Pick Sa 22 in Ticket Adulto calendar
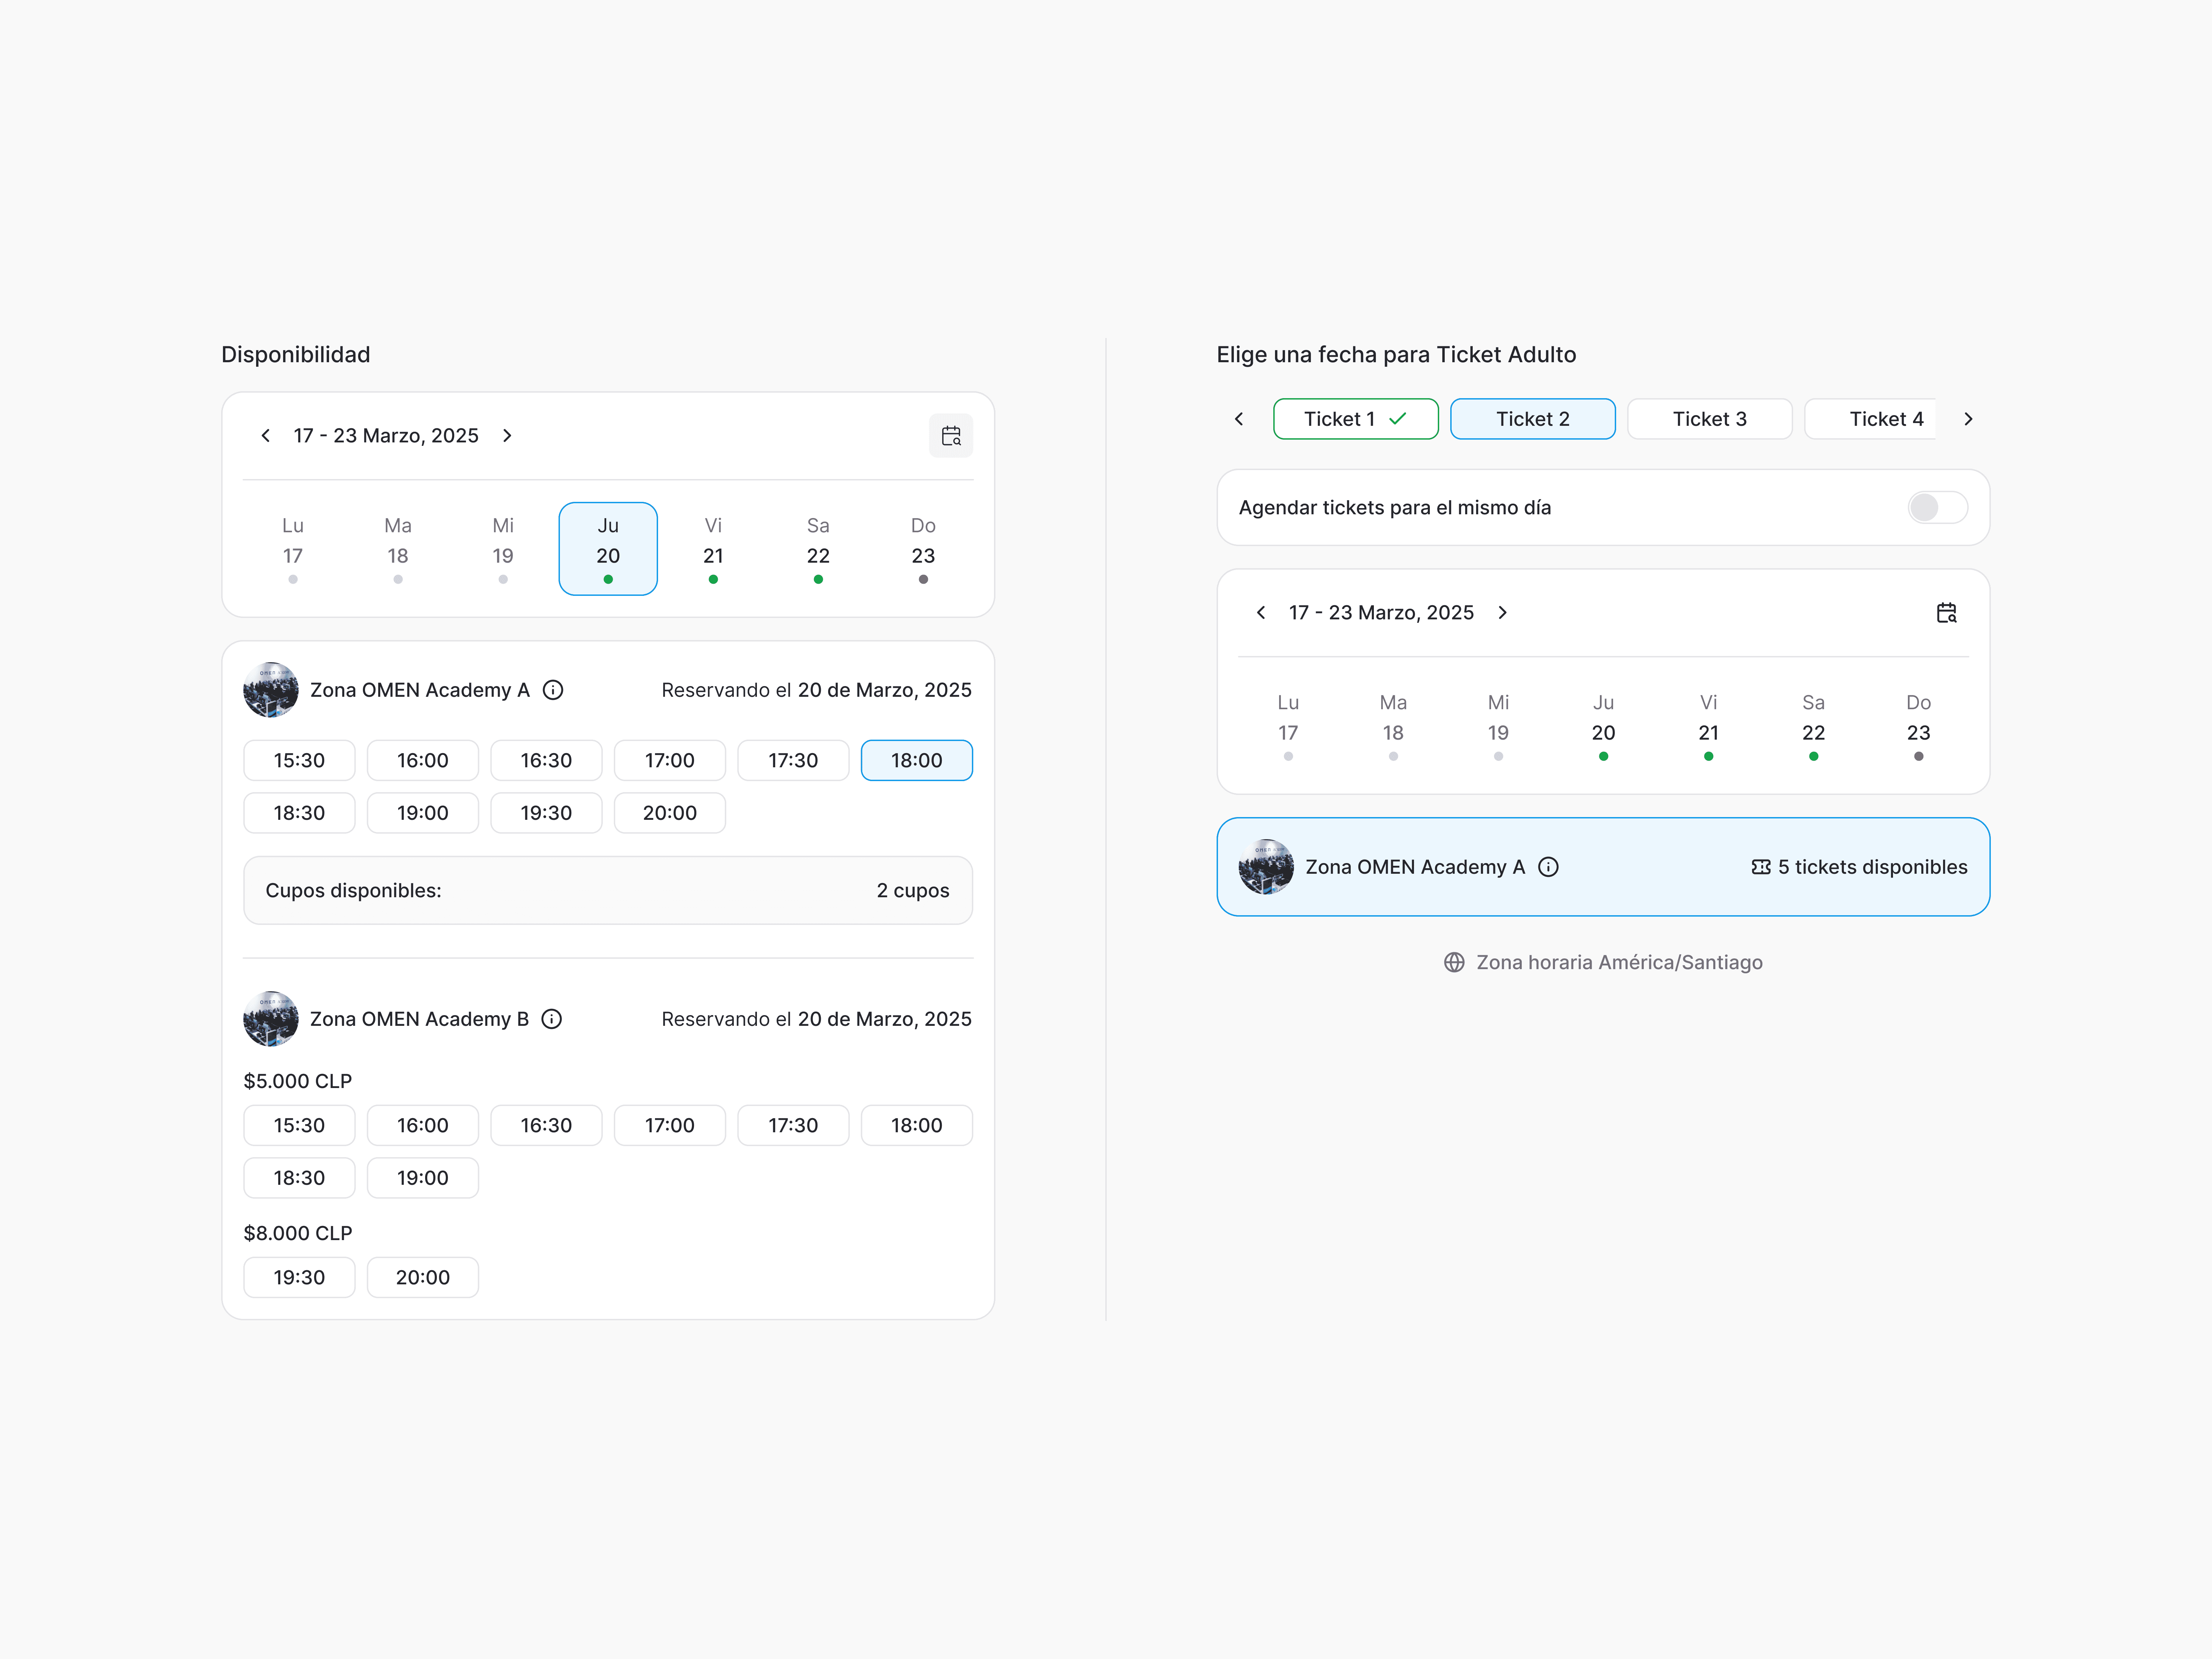This screenshot has height=1659, width=2212. [x=1813, y=726]
